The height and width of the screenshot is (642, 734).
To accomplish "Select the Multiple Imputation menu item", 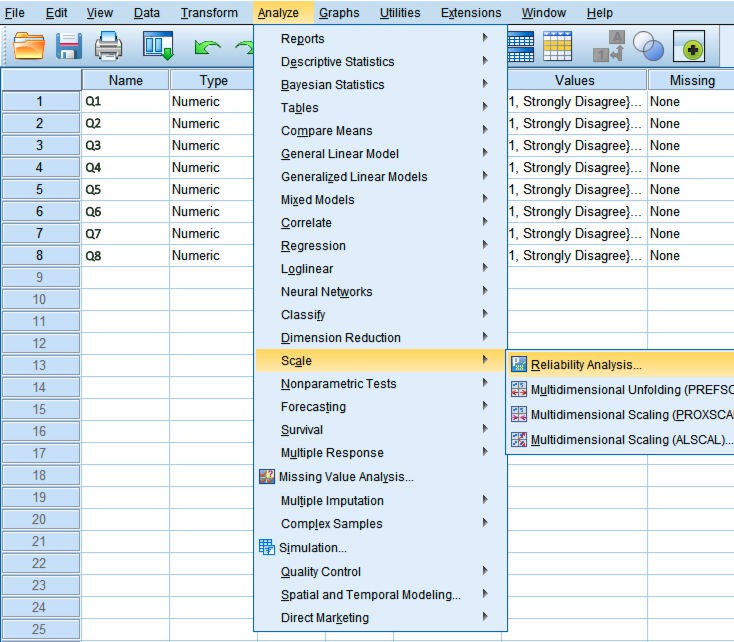I will [x=381, y=501].
